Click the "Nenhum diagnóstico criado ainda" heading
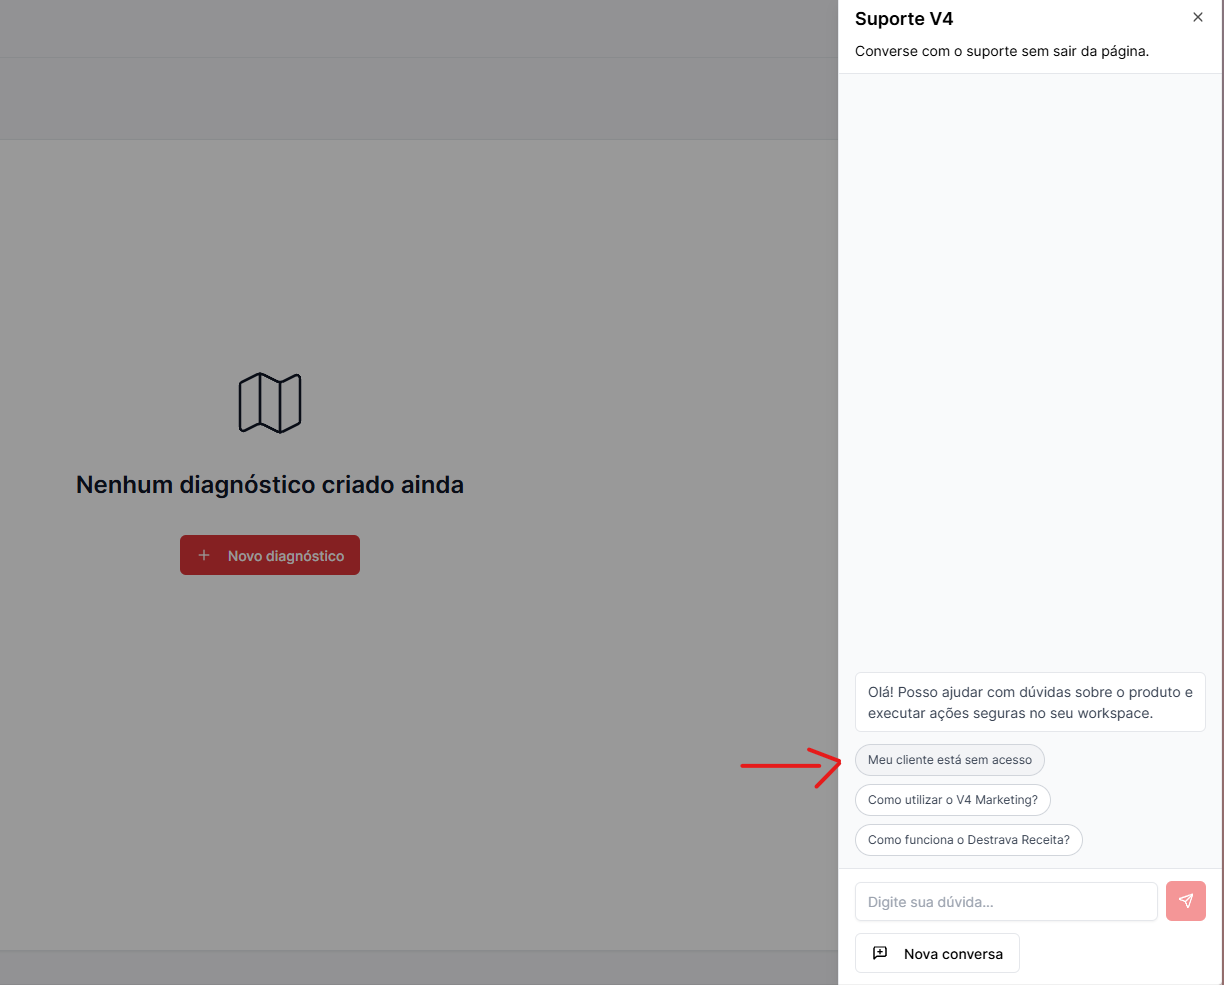The width and height of the screenshot is (1224, 985). pos(270,485)
